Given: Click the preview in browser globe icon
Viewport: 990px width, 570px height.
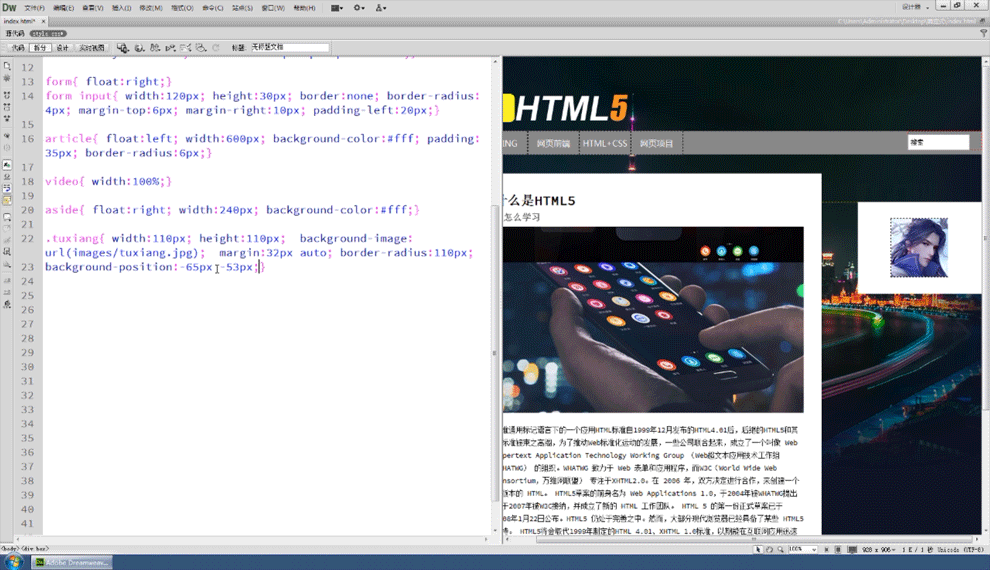Looking at the screenshot, I should coord(140,47).
